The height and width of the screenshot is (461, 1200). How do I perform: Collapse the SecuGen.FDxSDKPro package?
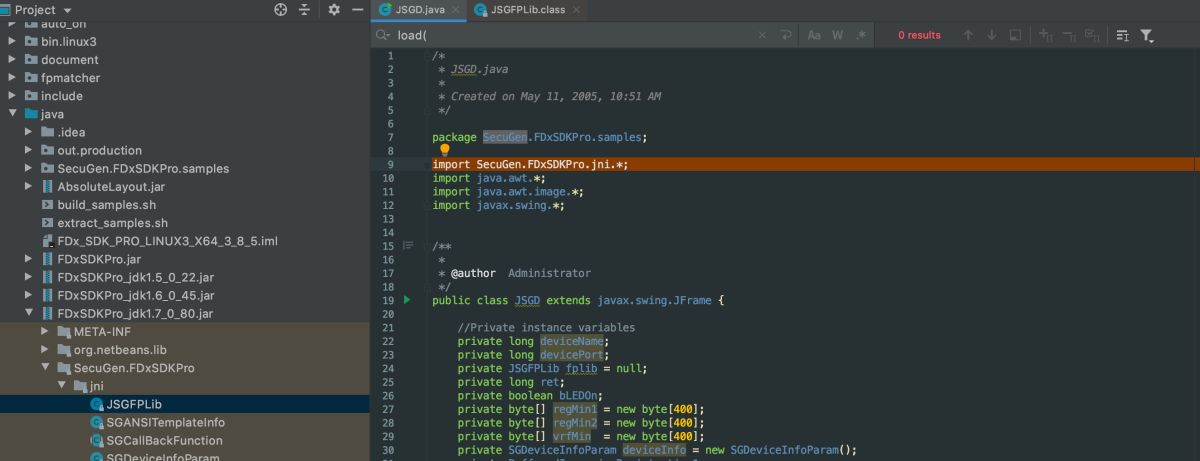tap(44, 367)
